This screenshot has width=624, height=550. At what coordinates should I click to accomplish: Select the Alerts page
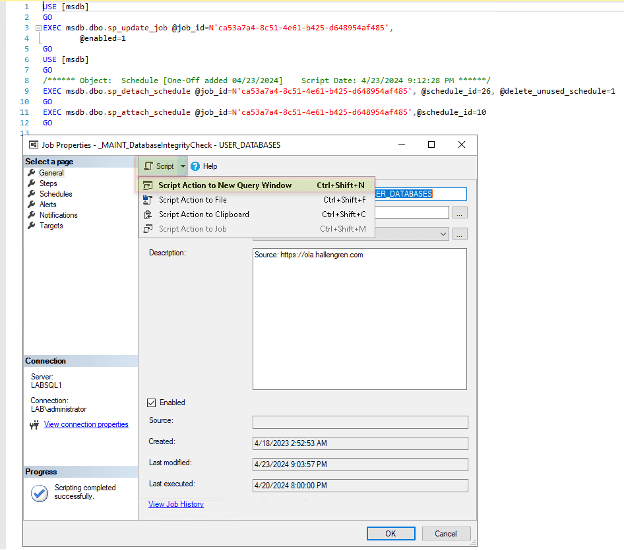click(48, 204)
